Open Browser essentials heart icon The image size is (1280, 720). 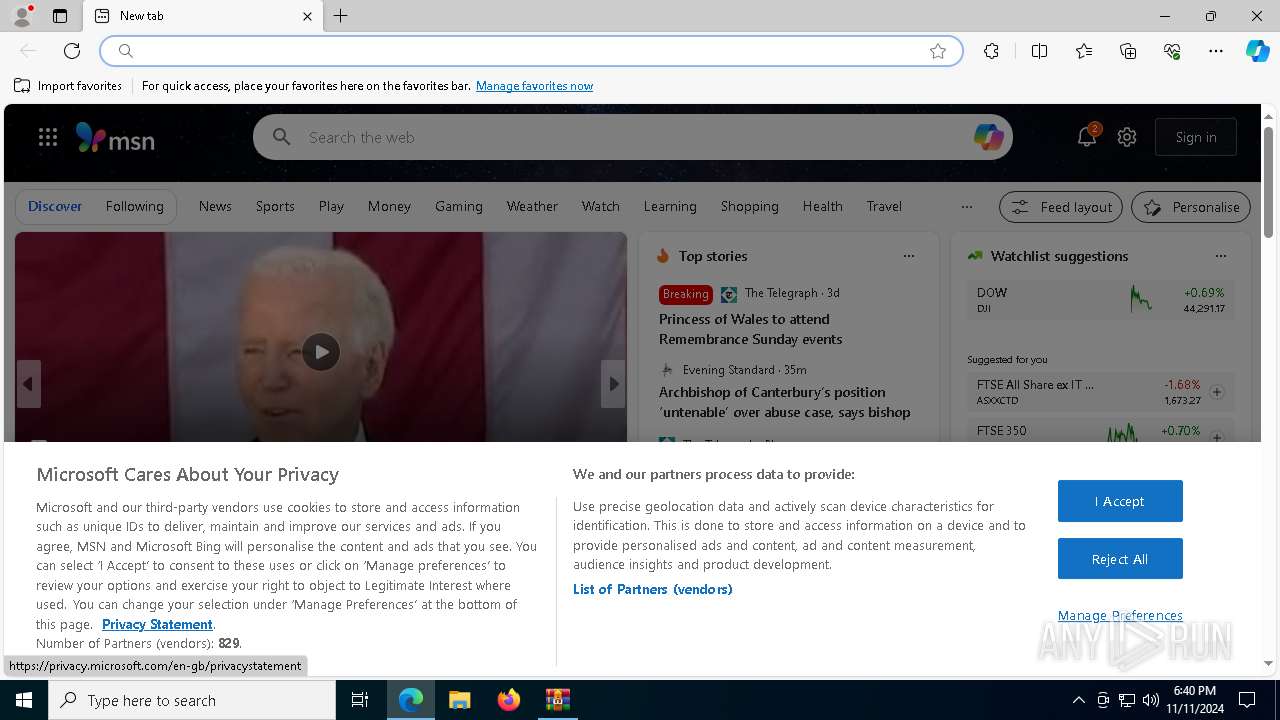[x=1172, y=51]
